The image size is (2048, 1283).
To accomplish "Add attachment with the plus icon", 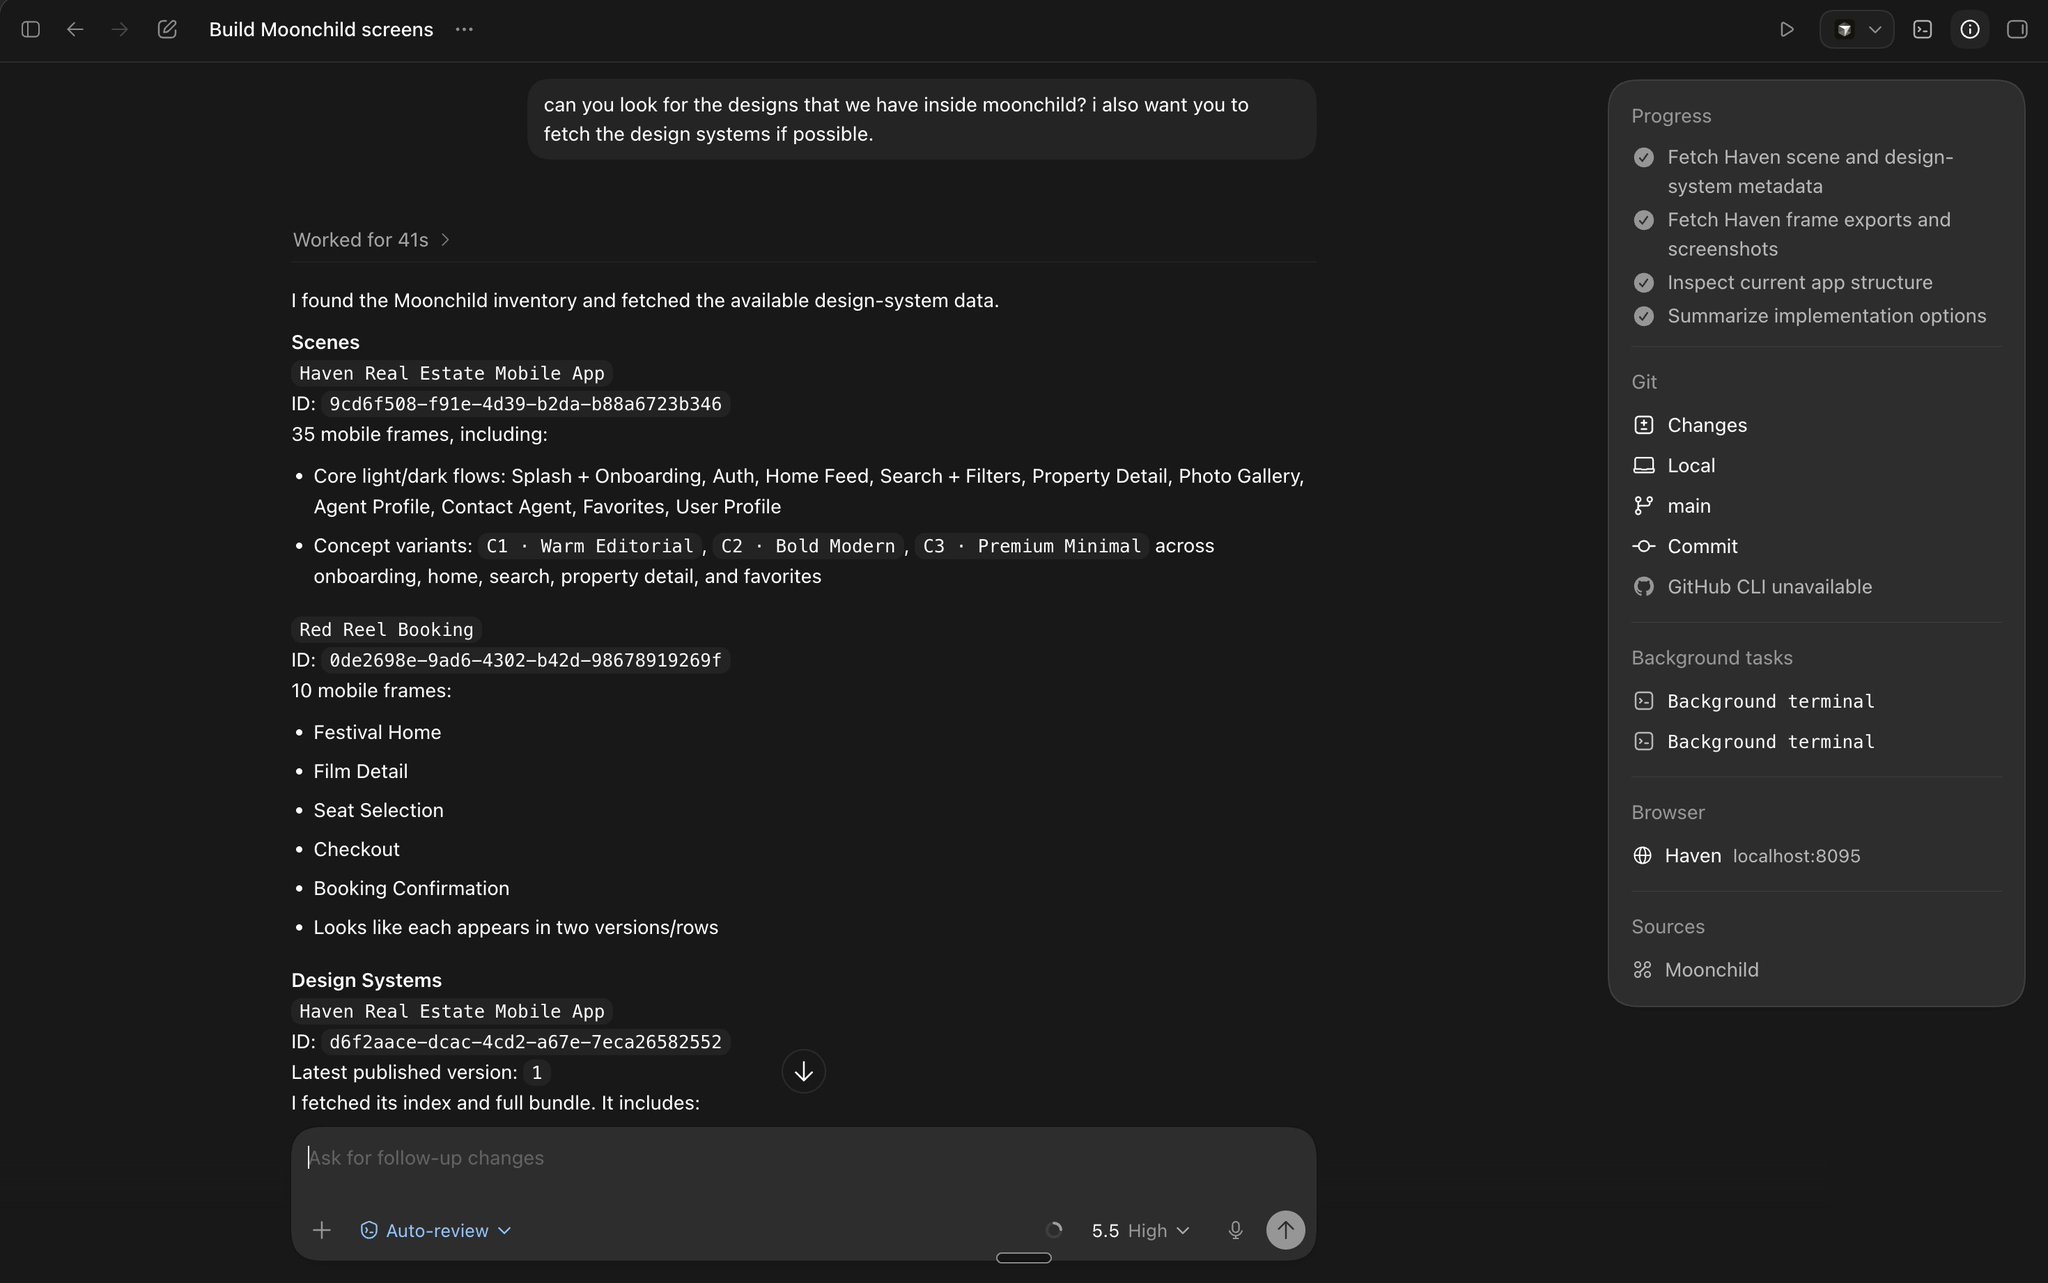I will click(321, 1230).
